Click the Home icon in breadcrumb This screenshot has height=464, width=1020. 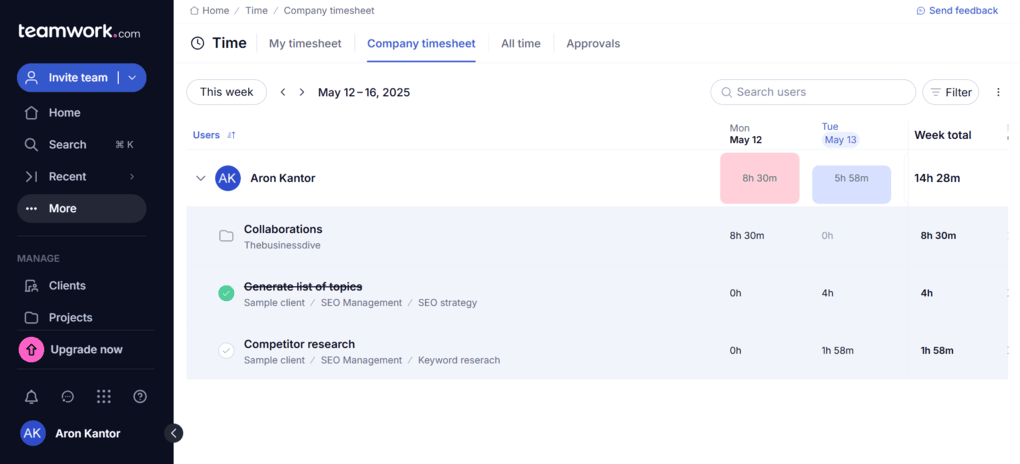click(194, 10)
